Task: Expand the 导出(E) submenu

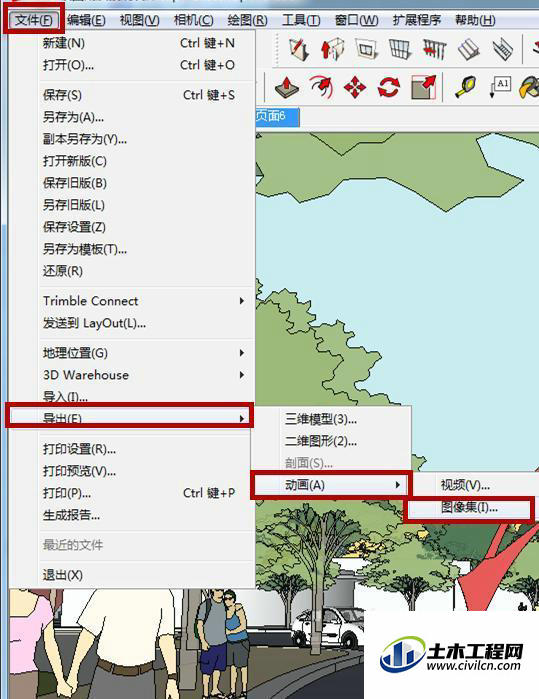Action: (x=130, y=418)
